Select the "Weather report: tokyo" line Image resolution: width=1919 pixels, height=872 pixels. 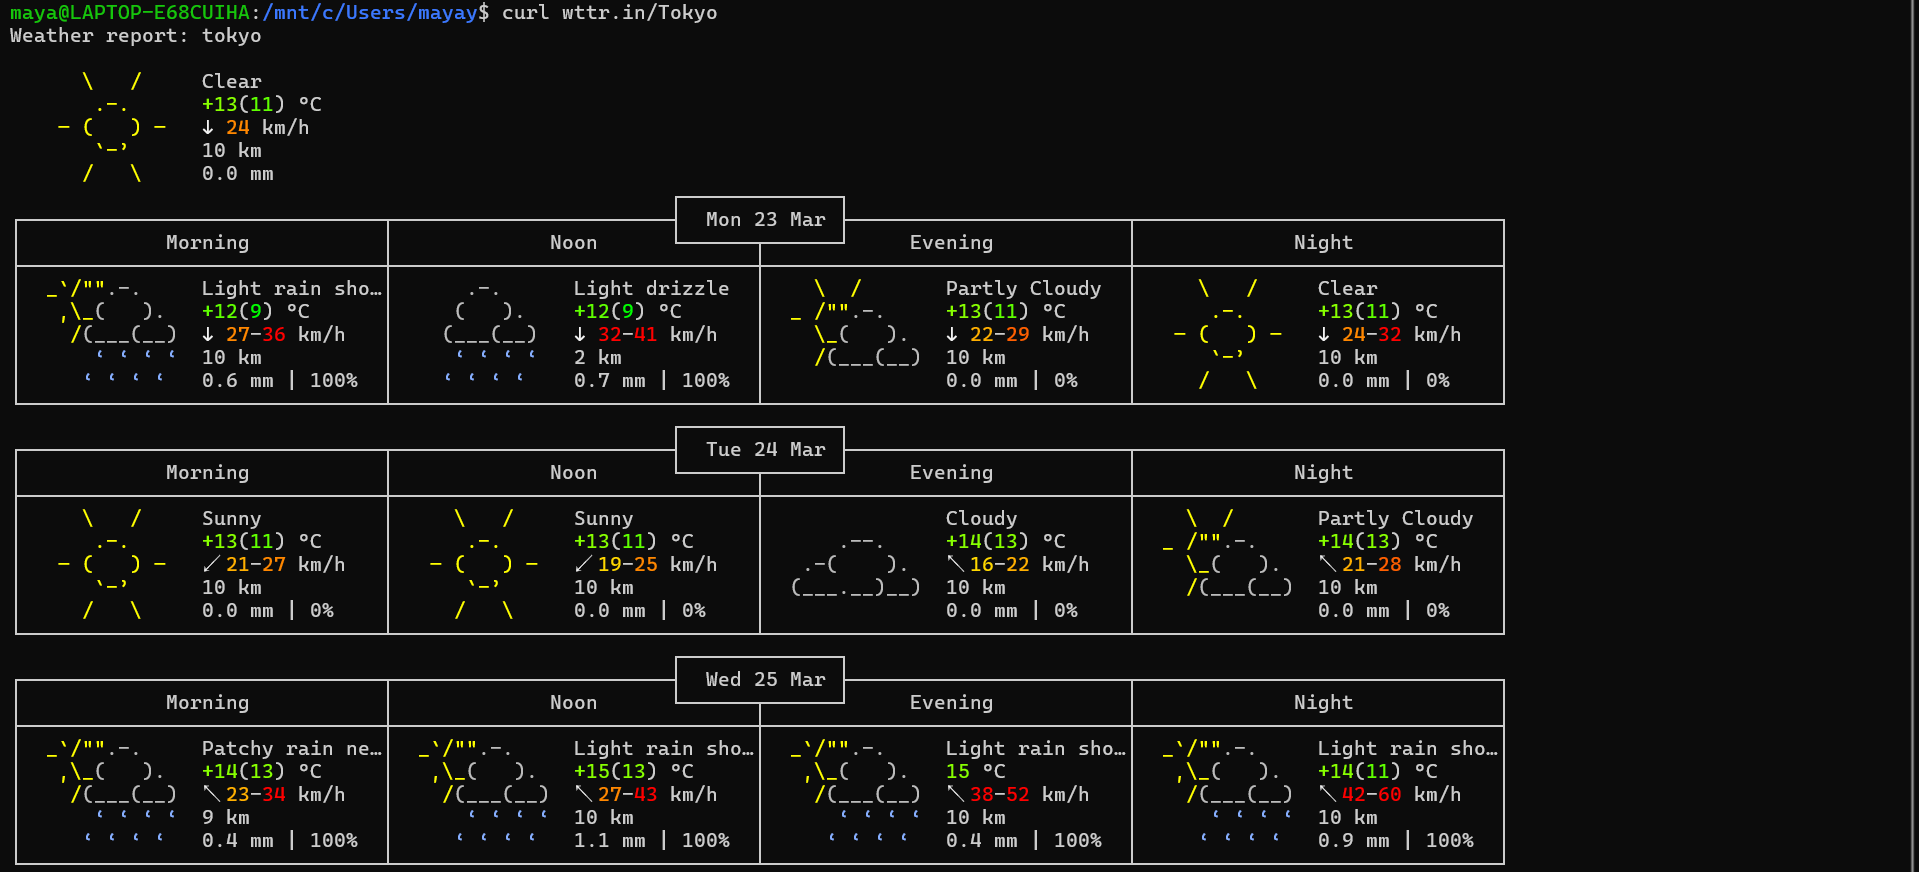coord(135,36)
